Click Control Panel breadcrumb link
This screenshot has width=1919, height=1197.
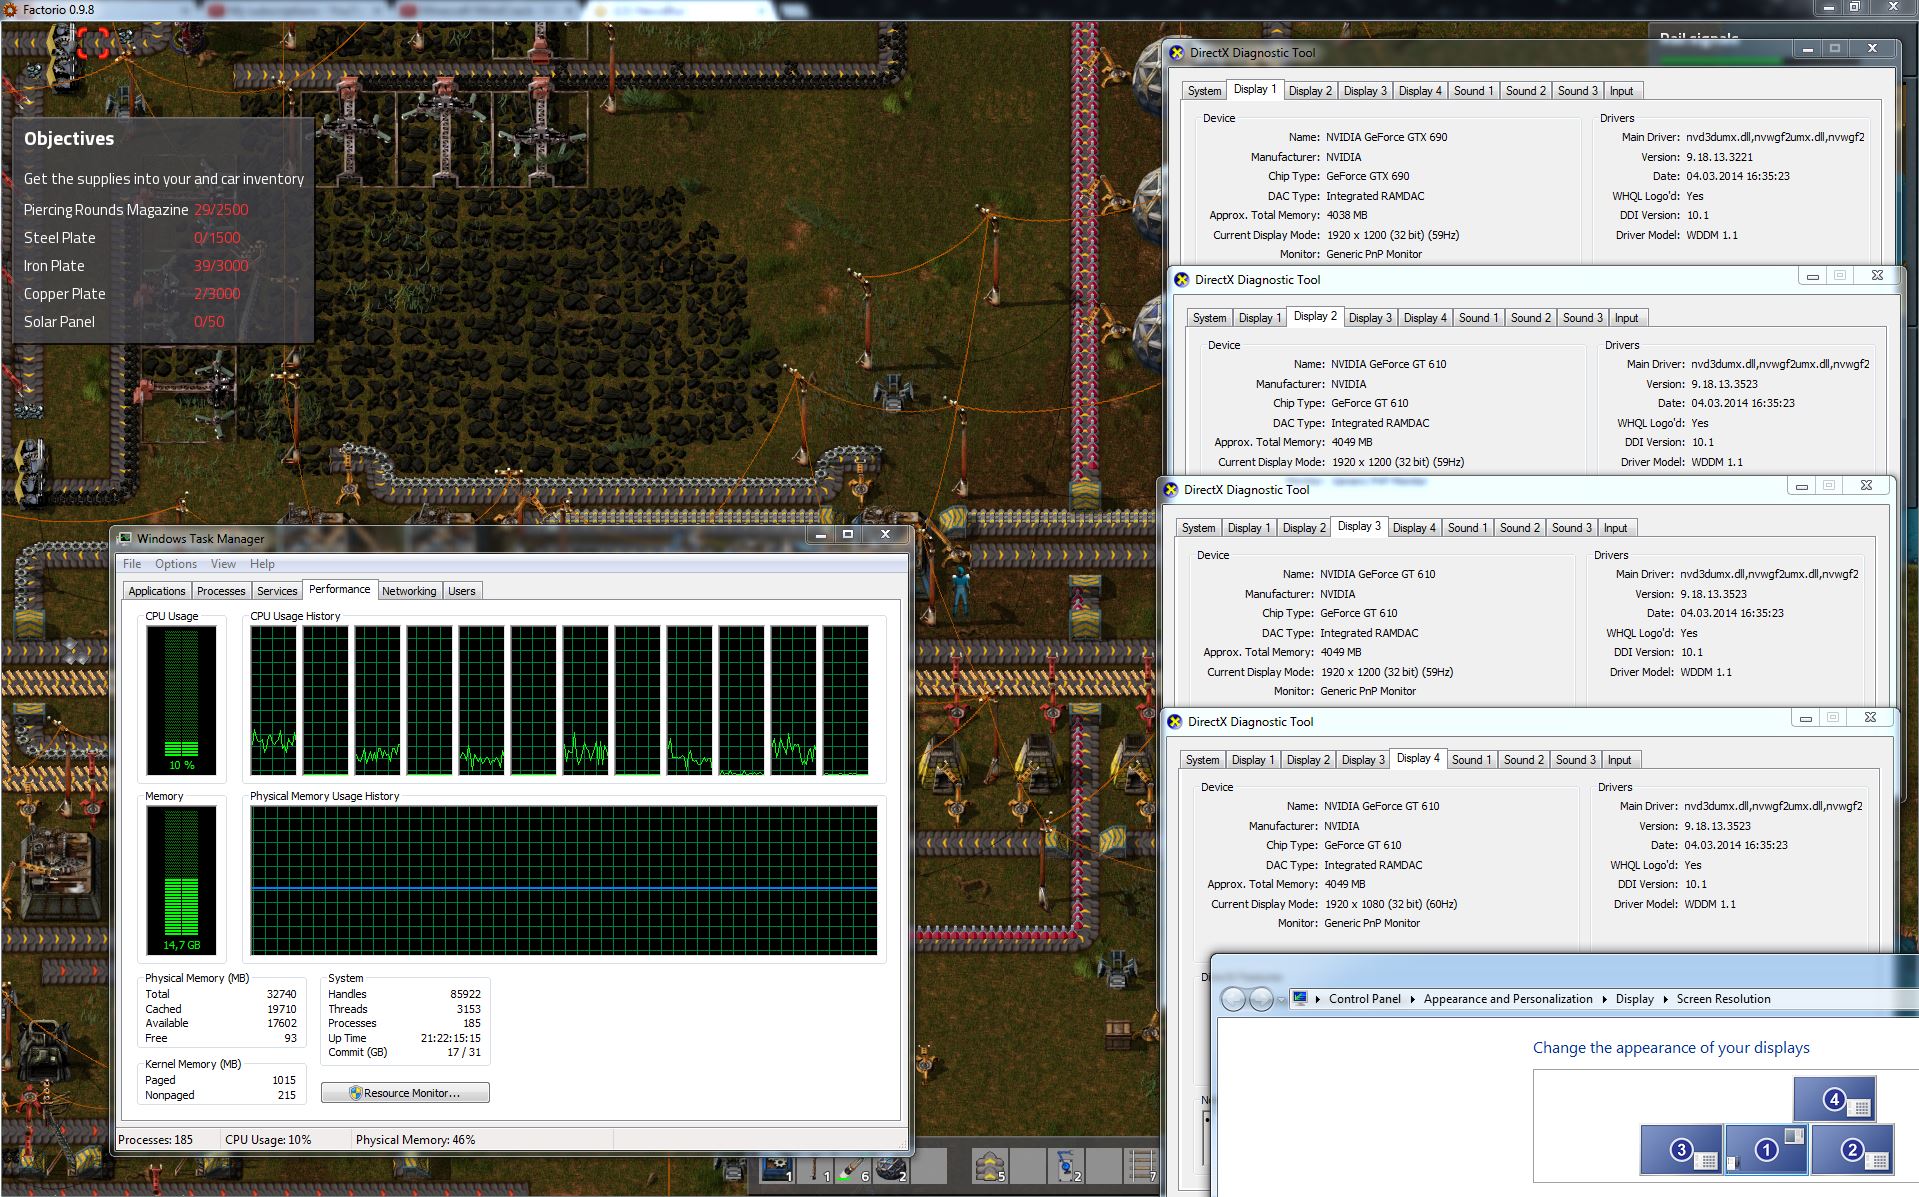[x=1364, y=999]
